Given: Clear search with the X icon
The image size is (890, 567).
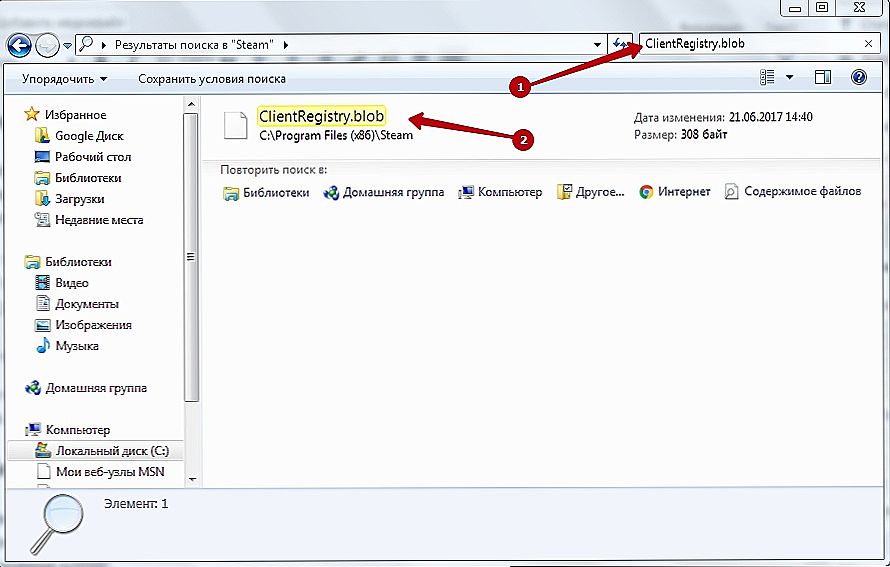Looking at the screenshot, I should [868, 44].
